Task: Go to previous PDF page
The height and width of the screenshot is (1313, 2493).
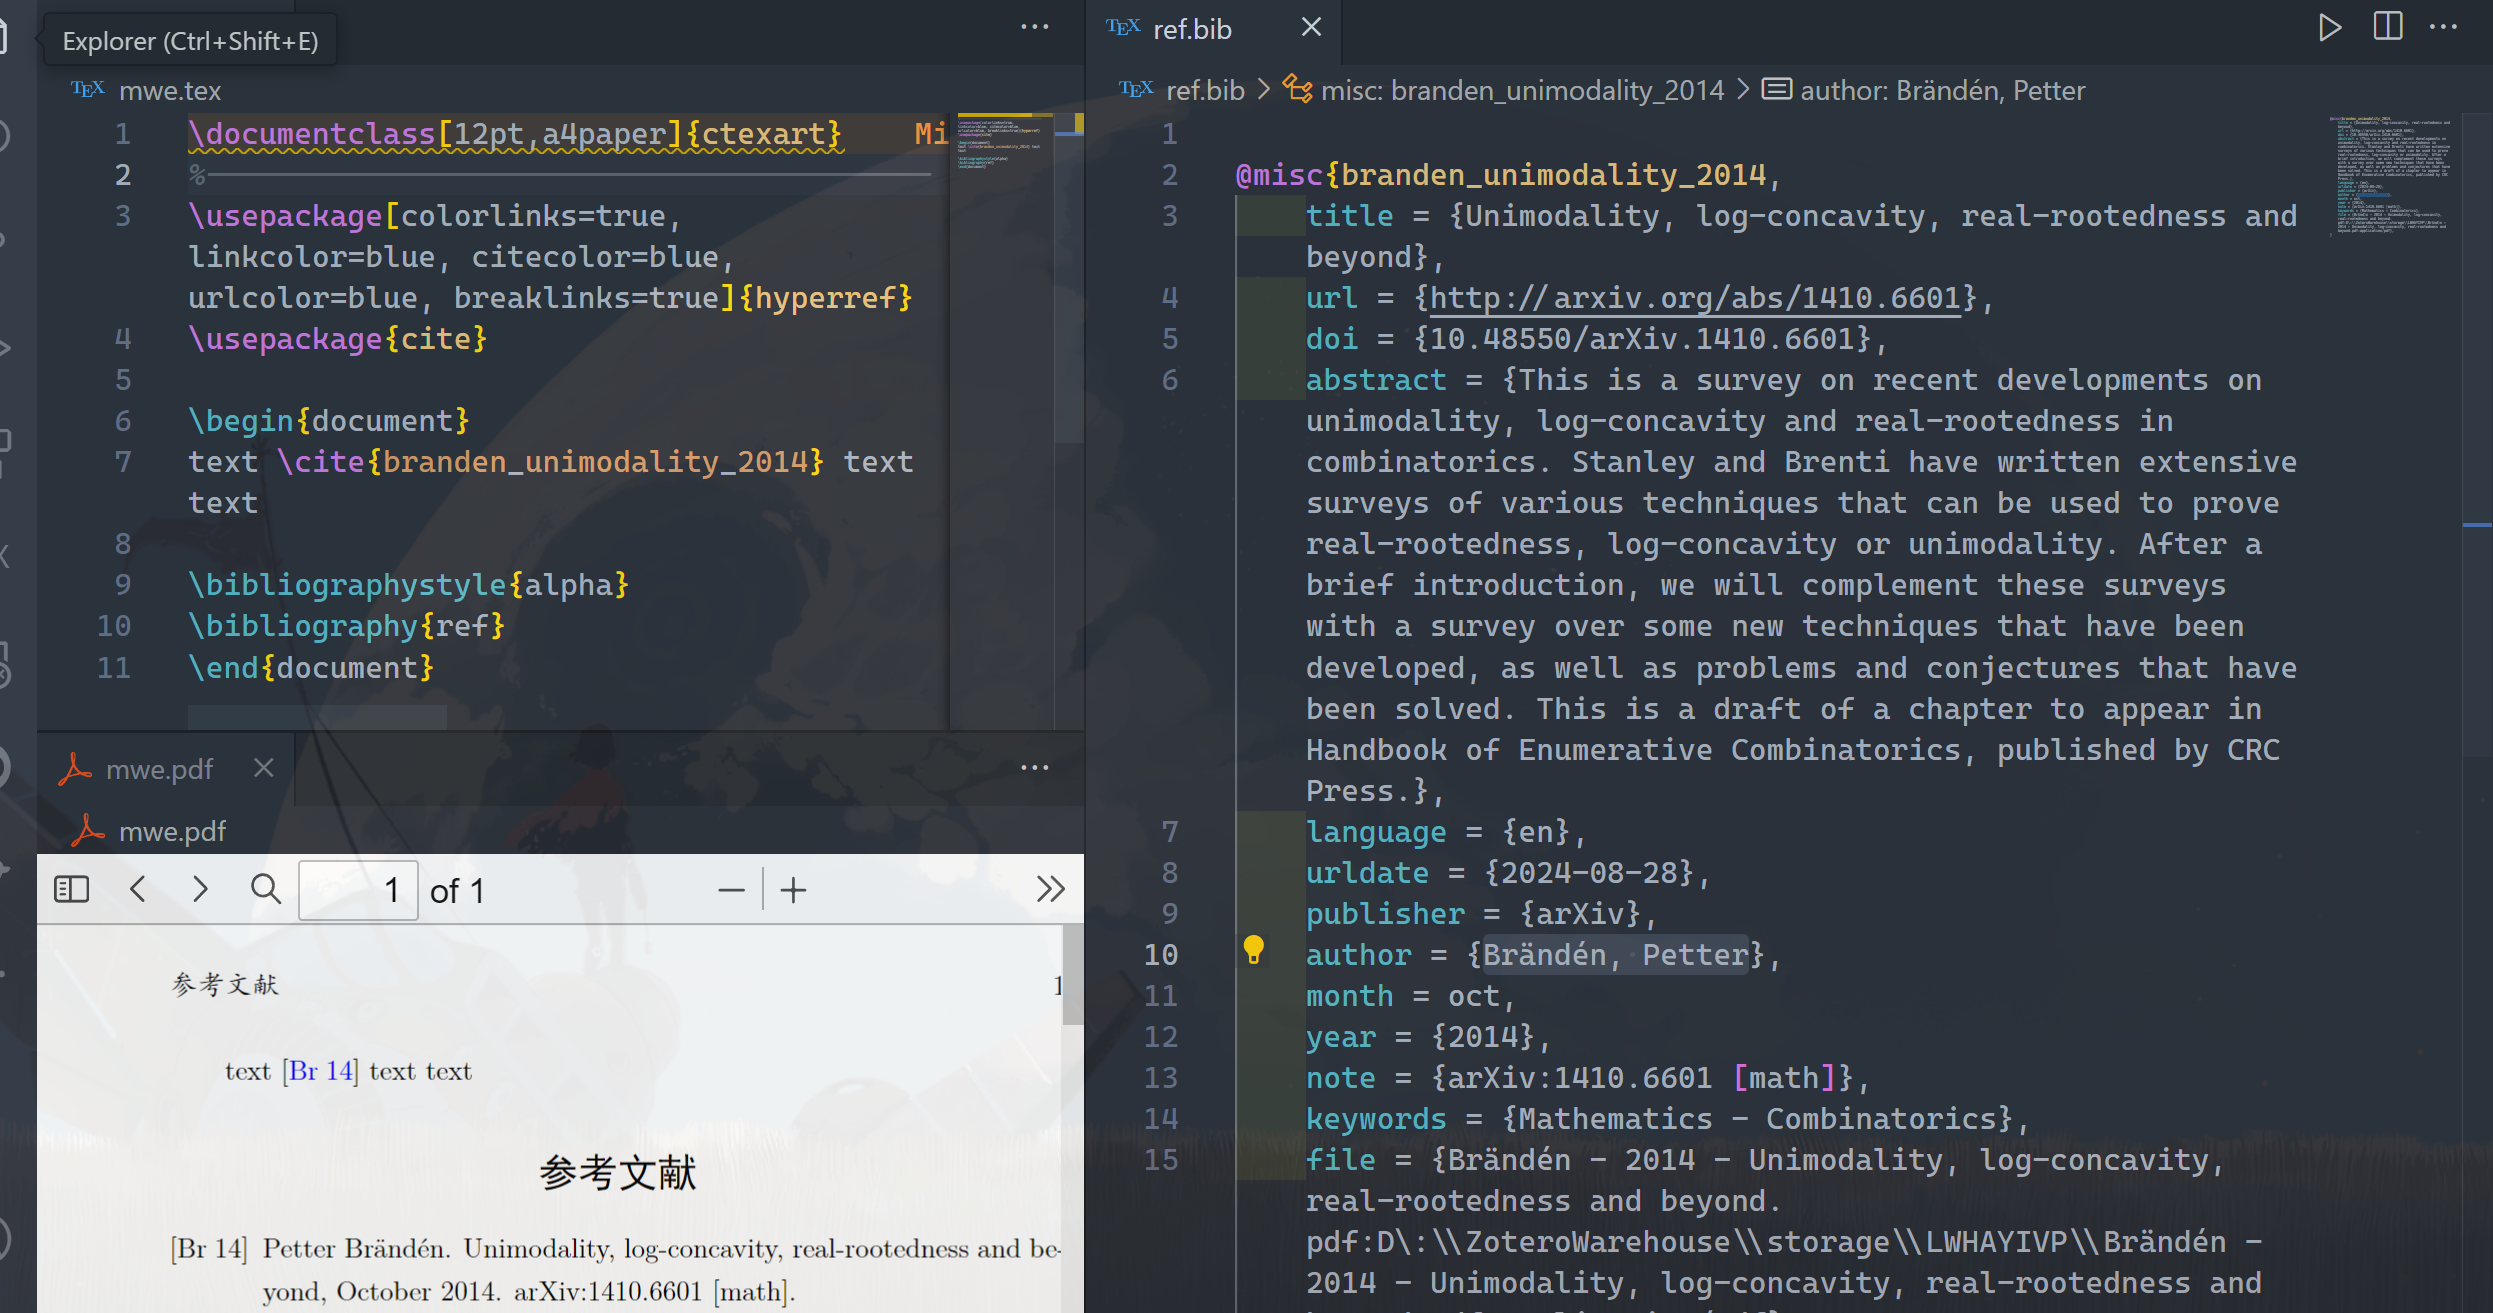Action: [138, 889]
